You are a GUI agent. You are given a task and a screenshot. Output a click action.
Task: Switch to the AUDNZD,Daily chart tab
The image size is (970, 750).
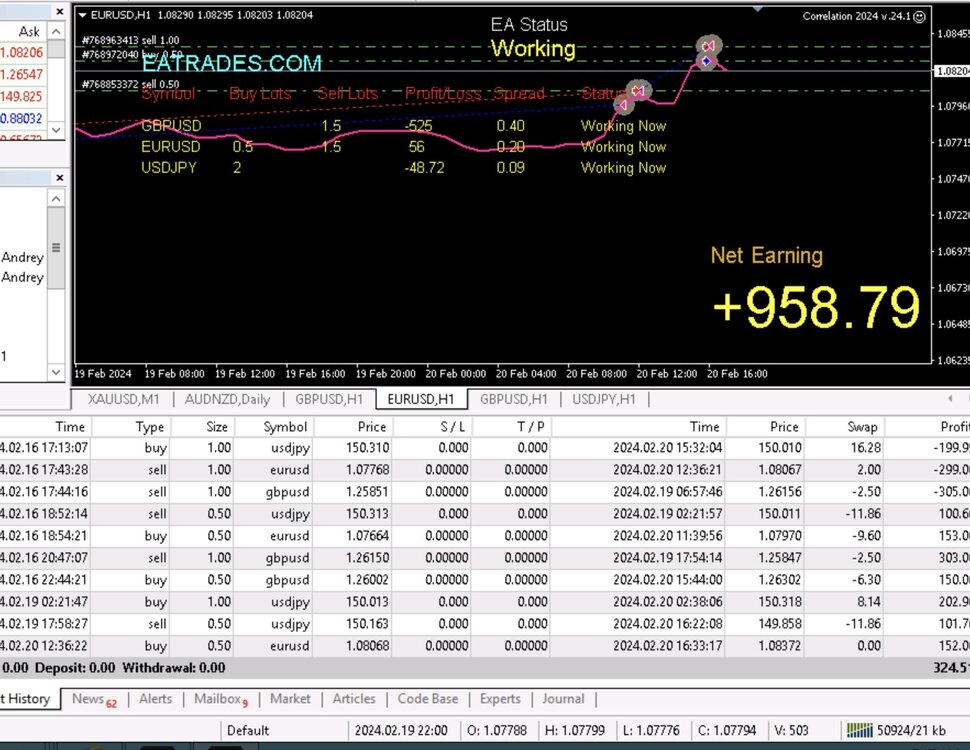point(227,399)
